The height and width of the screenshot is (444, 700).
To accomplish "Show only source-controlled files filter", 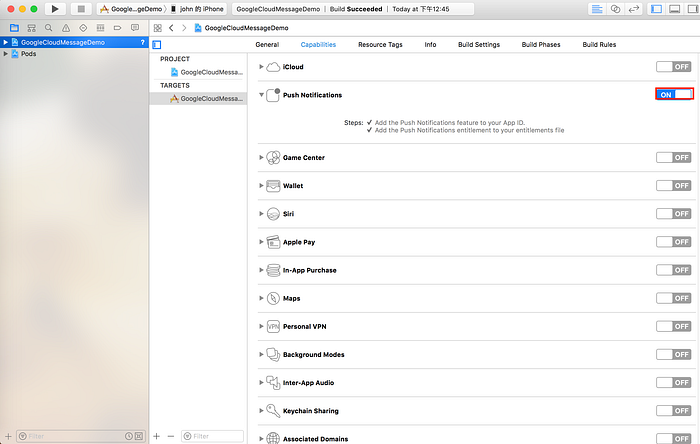I will pyautogui.click(x=139, y=436).
